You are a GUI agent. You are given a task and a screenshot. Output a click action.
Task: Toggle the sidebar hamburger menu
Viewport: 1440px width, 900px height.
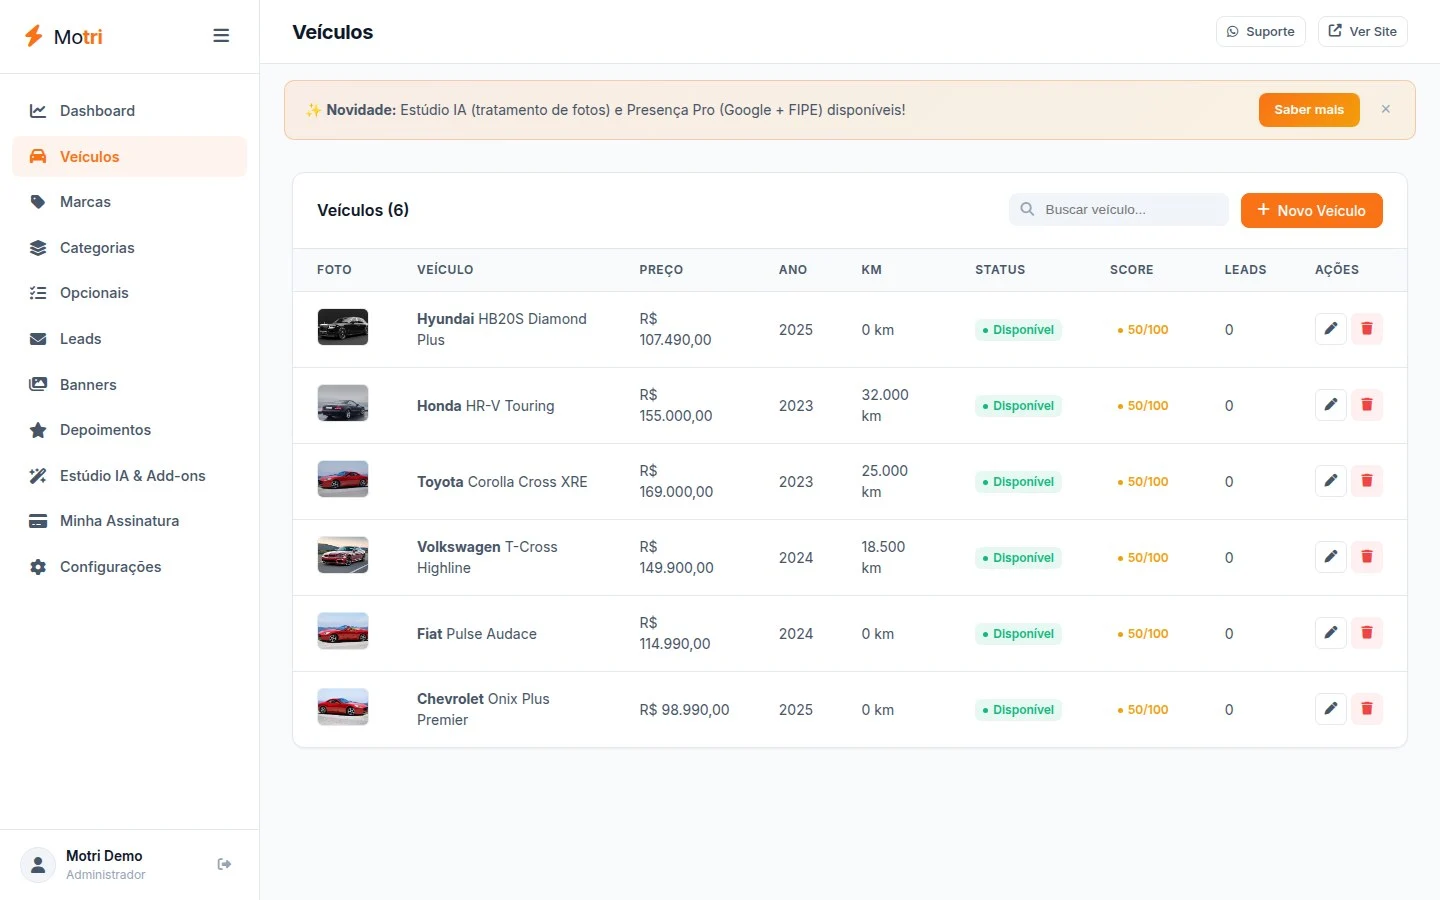click(x=221, y=36)
